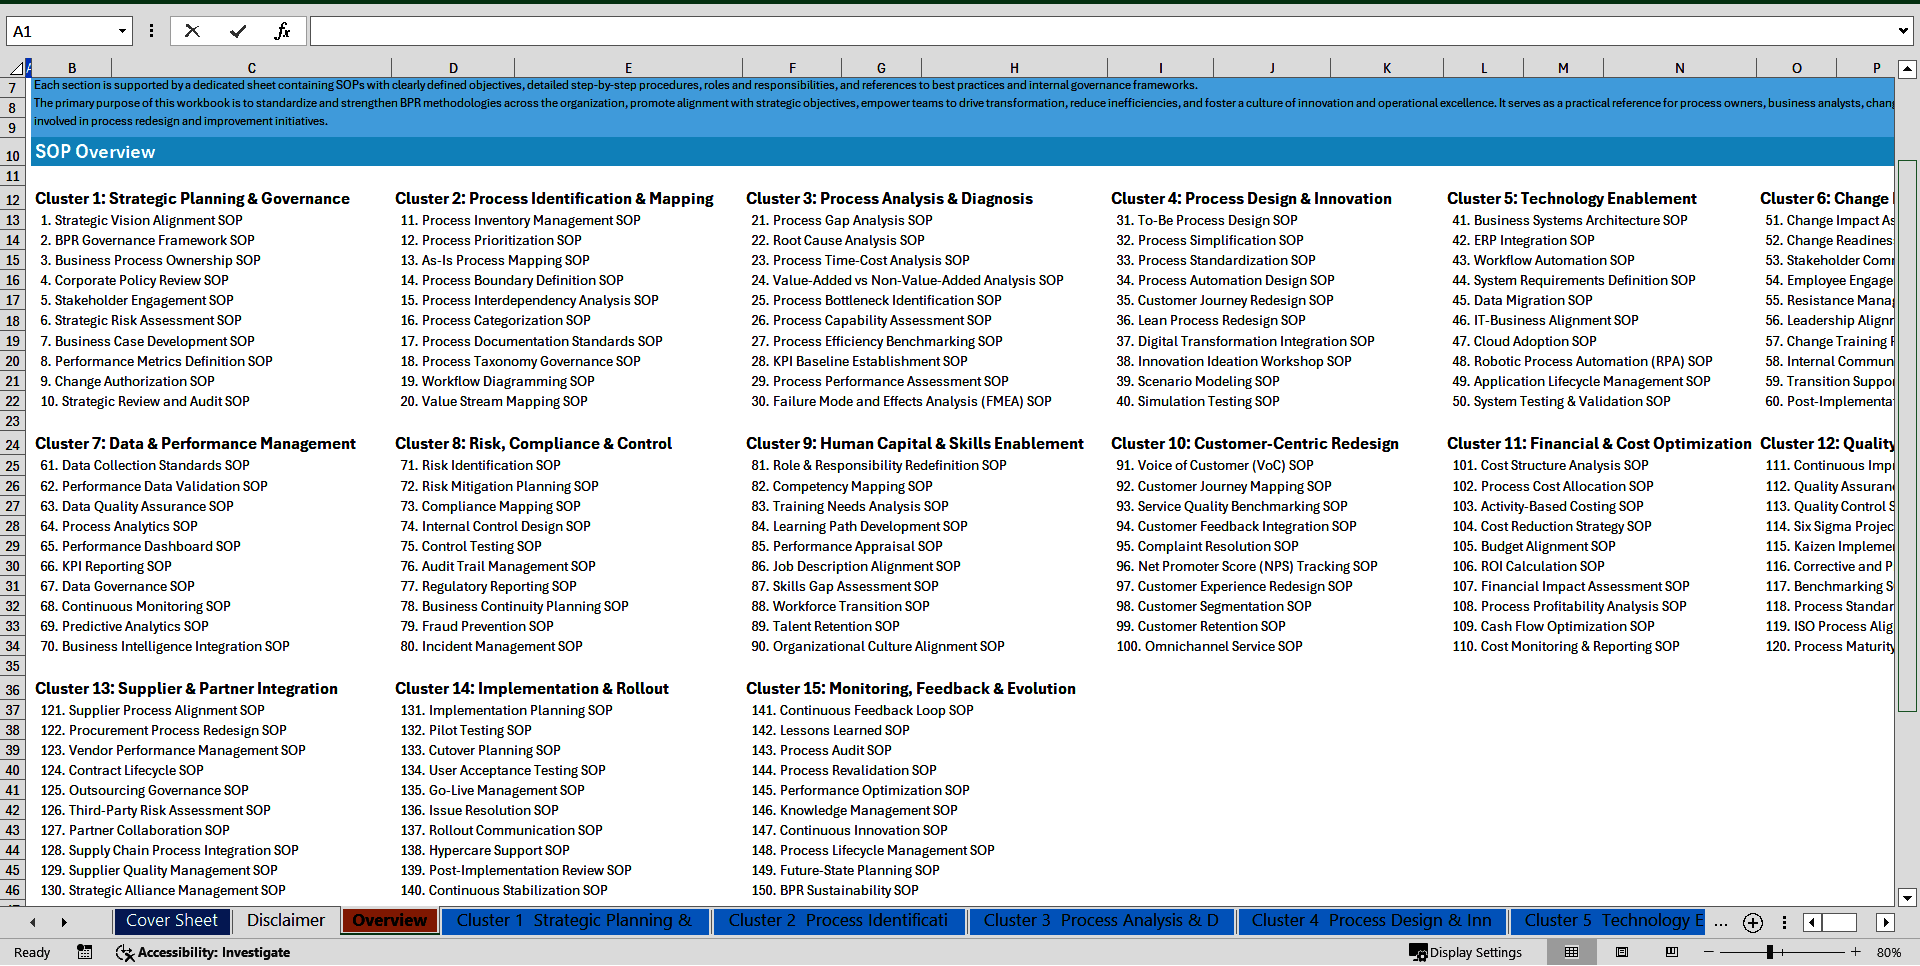Open the Cover Sheet tab
Image resolution: width=1920 pixels, height=966 pixels.
[x=171, y=920]
